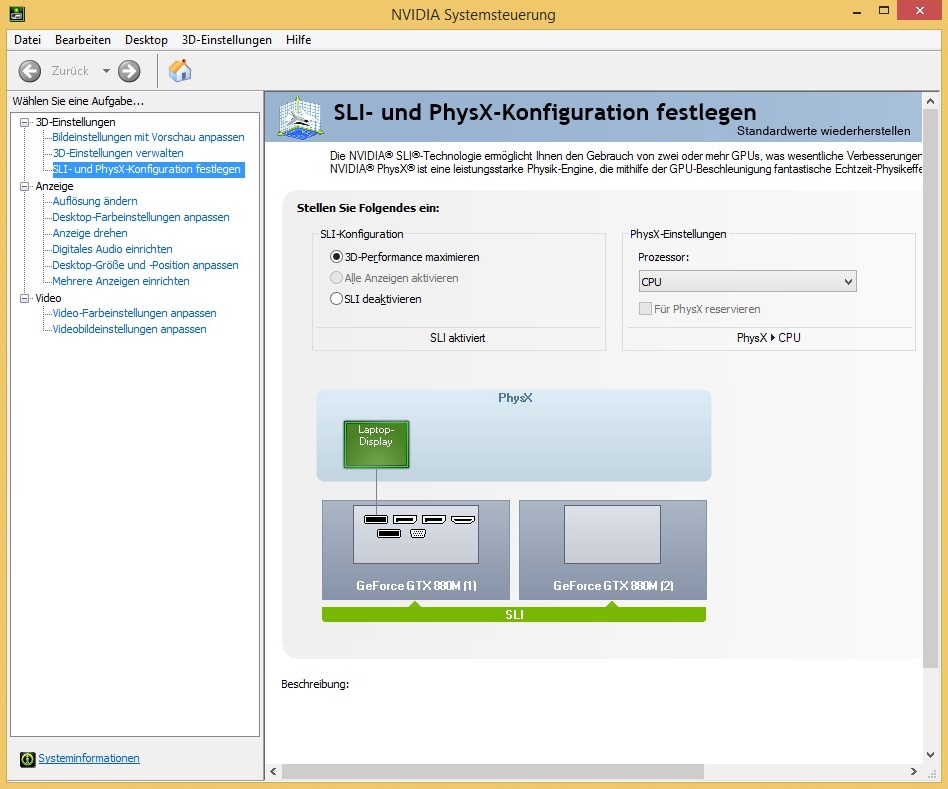Open Anzeige drehen
Image resolution: width=948 pixels, height=789 pixels.
[89, 233]
